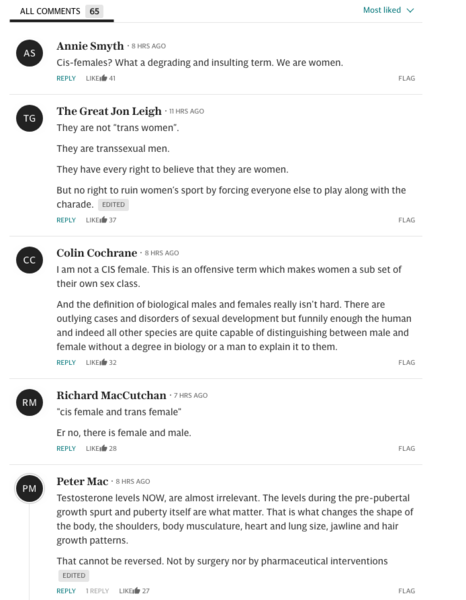Like Colin Cochrane's comment thumbs-up icon
The image size is (466, 600).
[x=104, y=362]
